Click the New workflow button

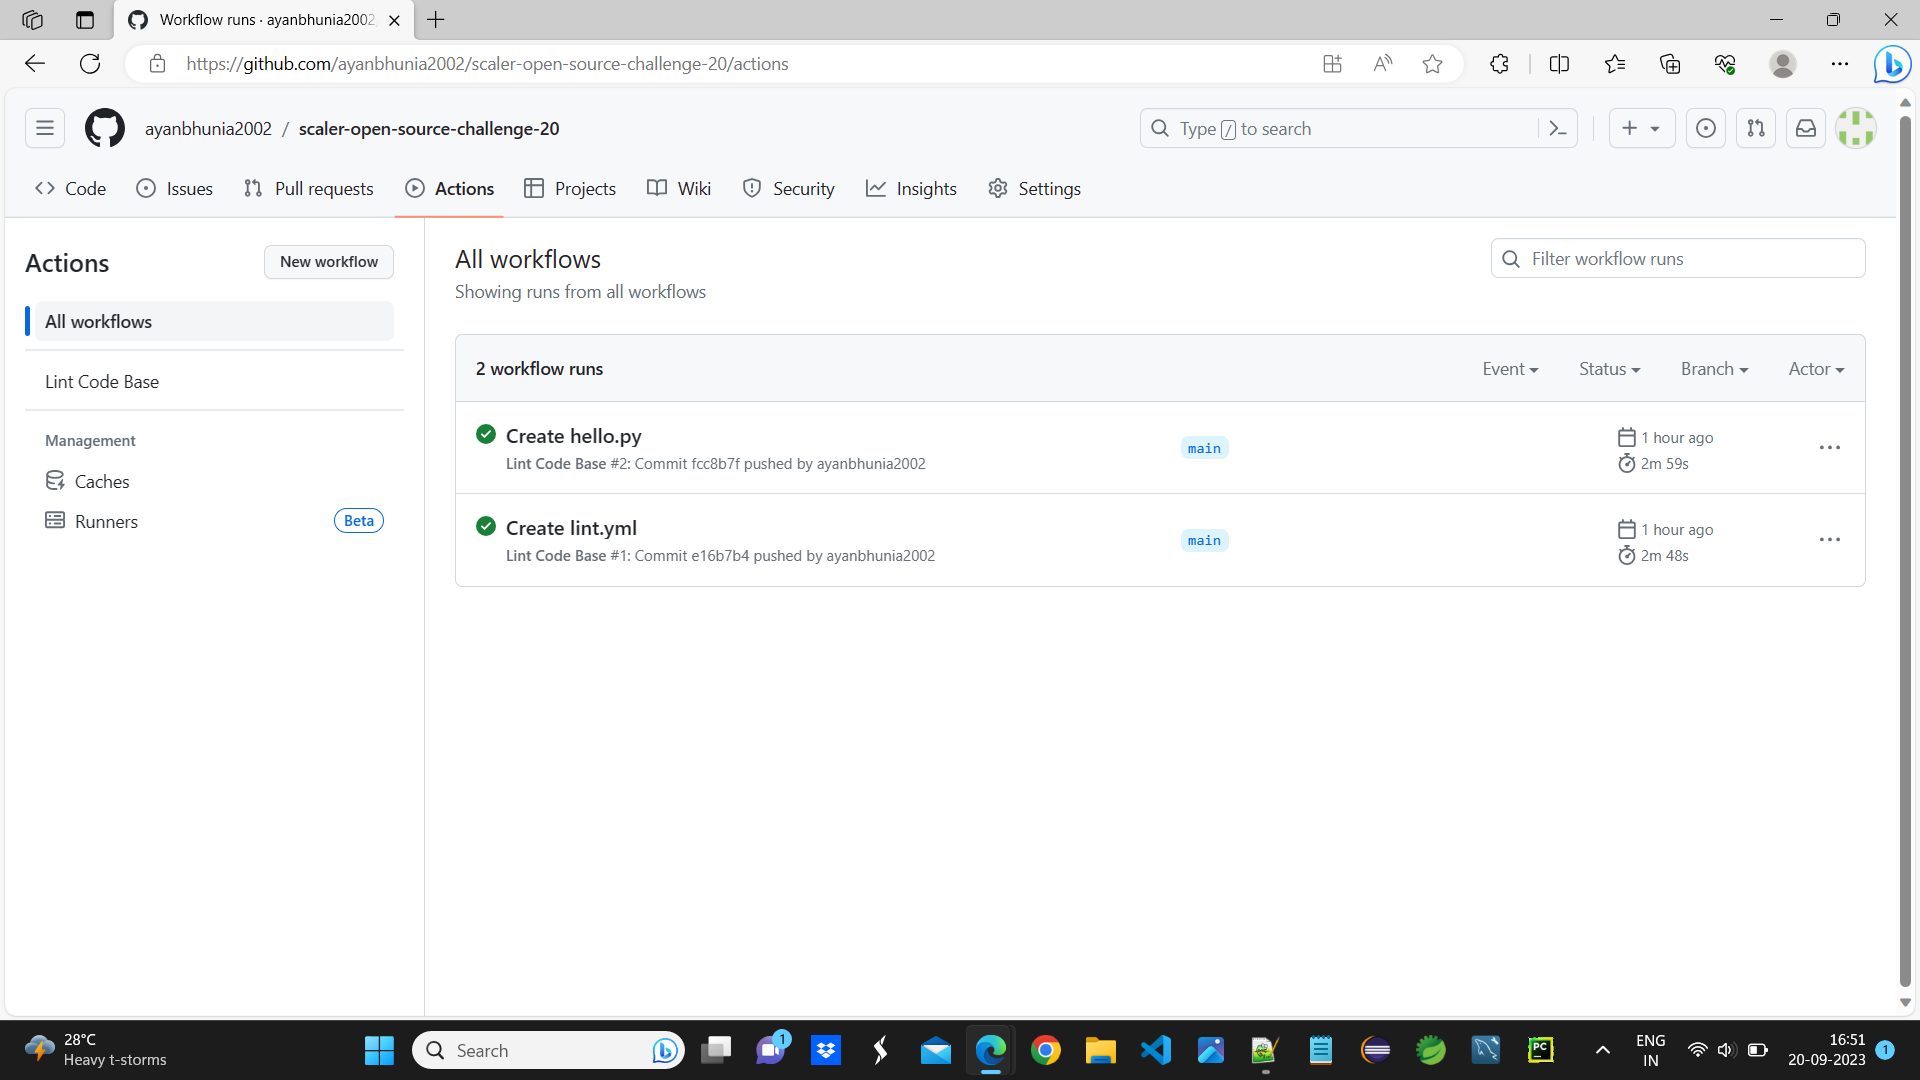click(x=328, y=261)
